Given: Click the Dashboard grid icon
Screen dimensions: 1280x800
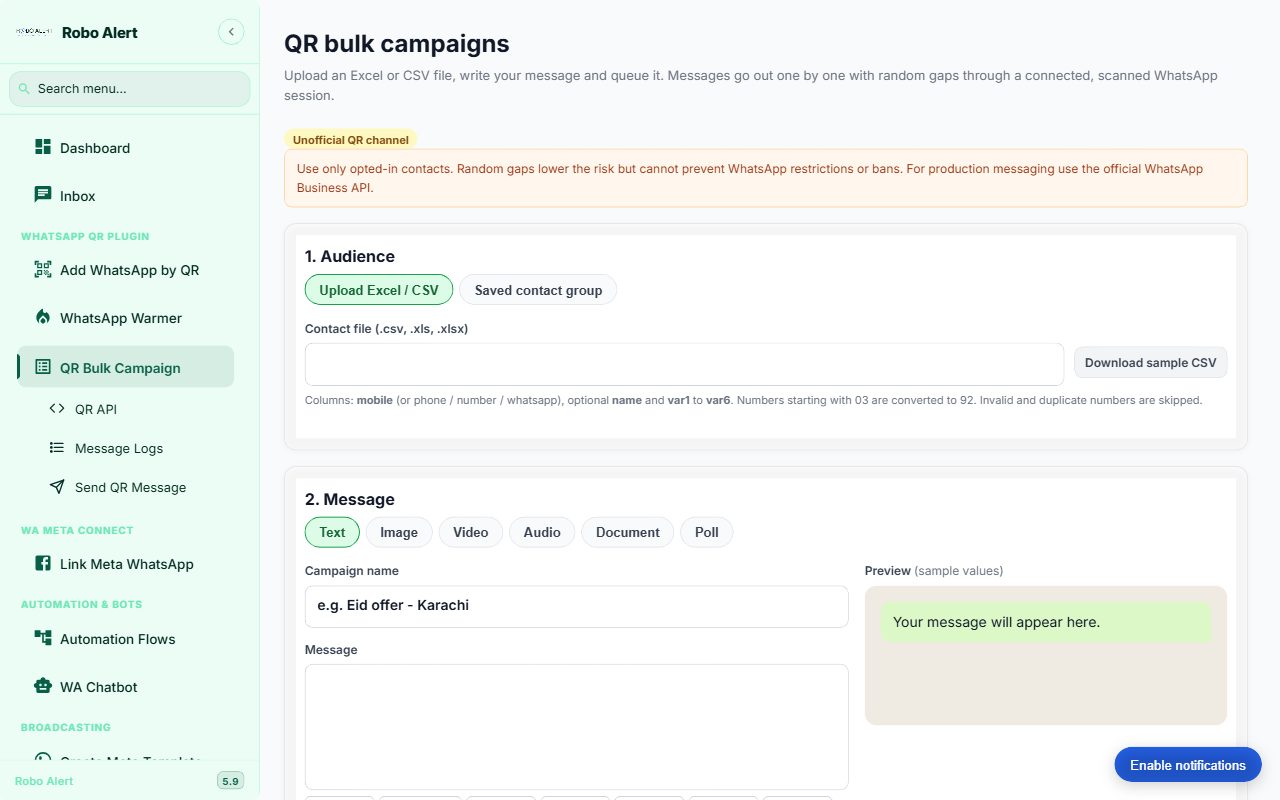Looking at the screenshot, I should 43,147.
